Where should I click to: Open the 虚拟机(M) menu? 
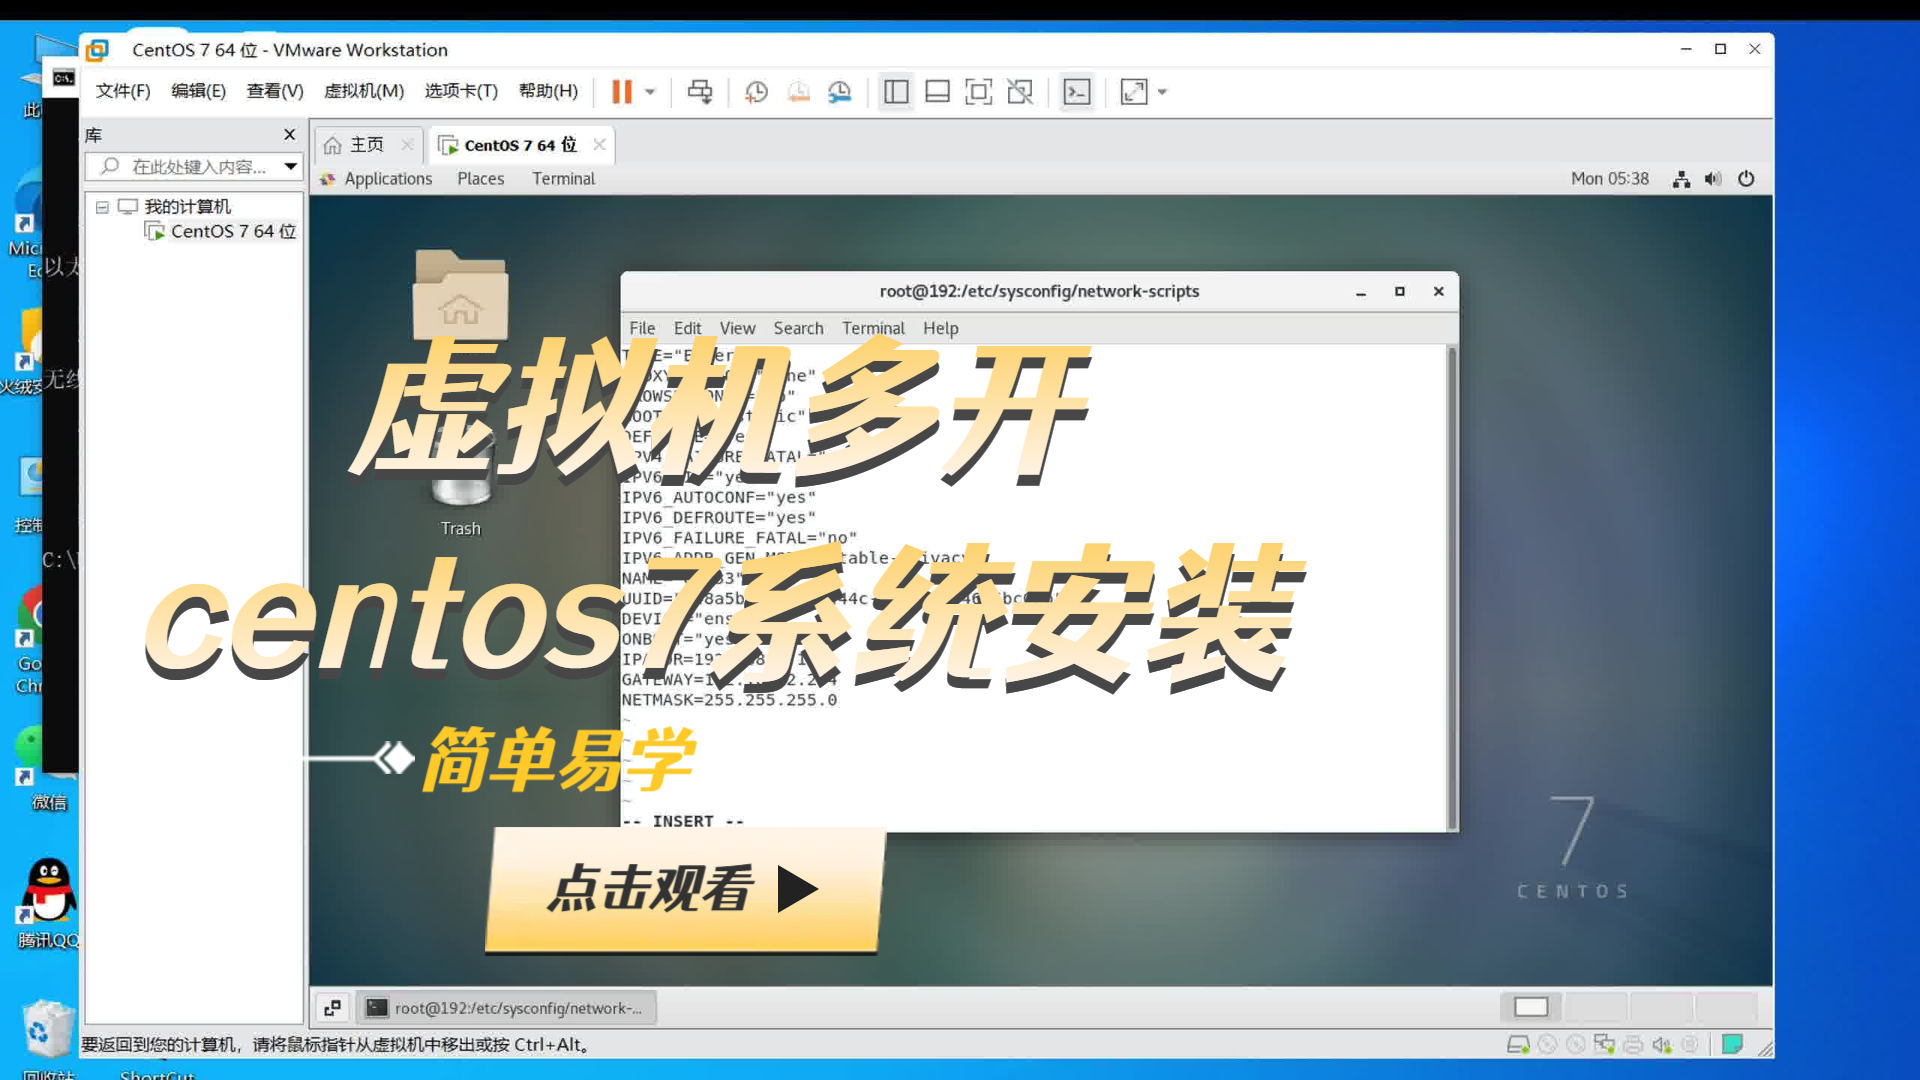(x=364, y=91)
